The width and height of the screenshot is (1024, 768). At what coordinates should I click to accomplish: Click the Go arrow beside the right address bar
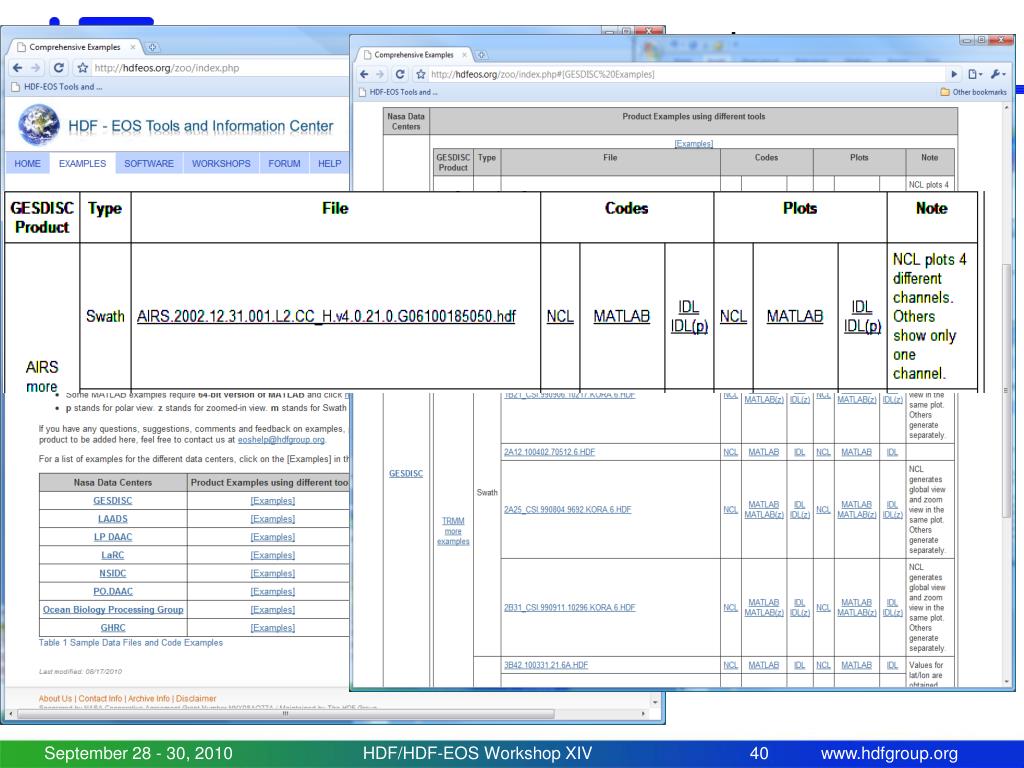[x=953, y=74]
